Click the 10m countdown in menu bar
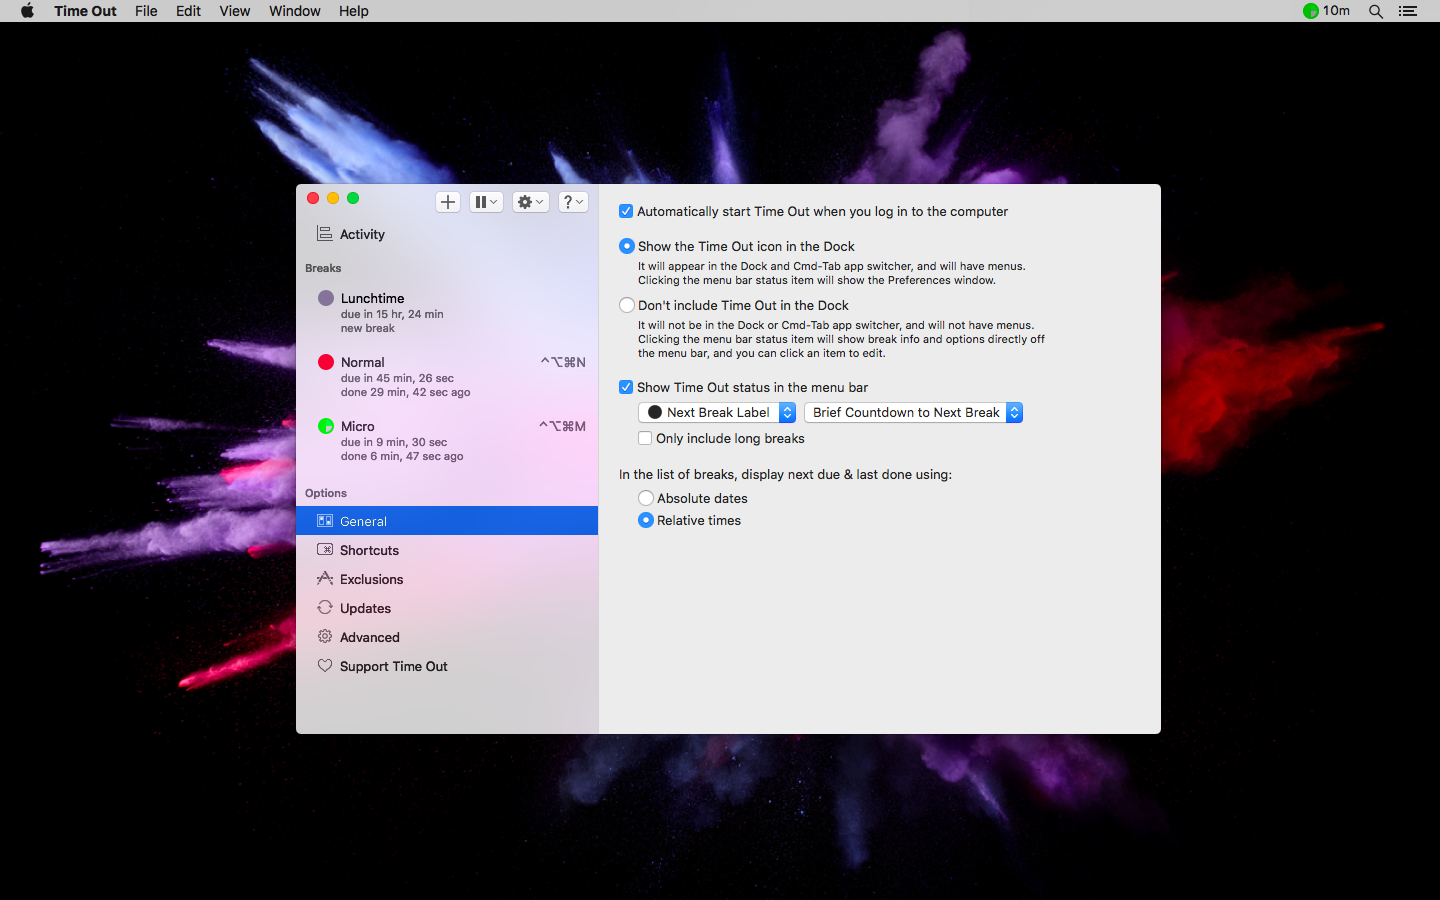This screenshot has height=900, width=1440. (1337, 11)
